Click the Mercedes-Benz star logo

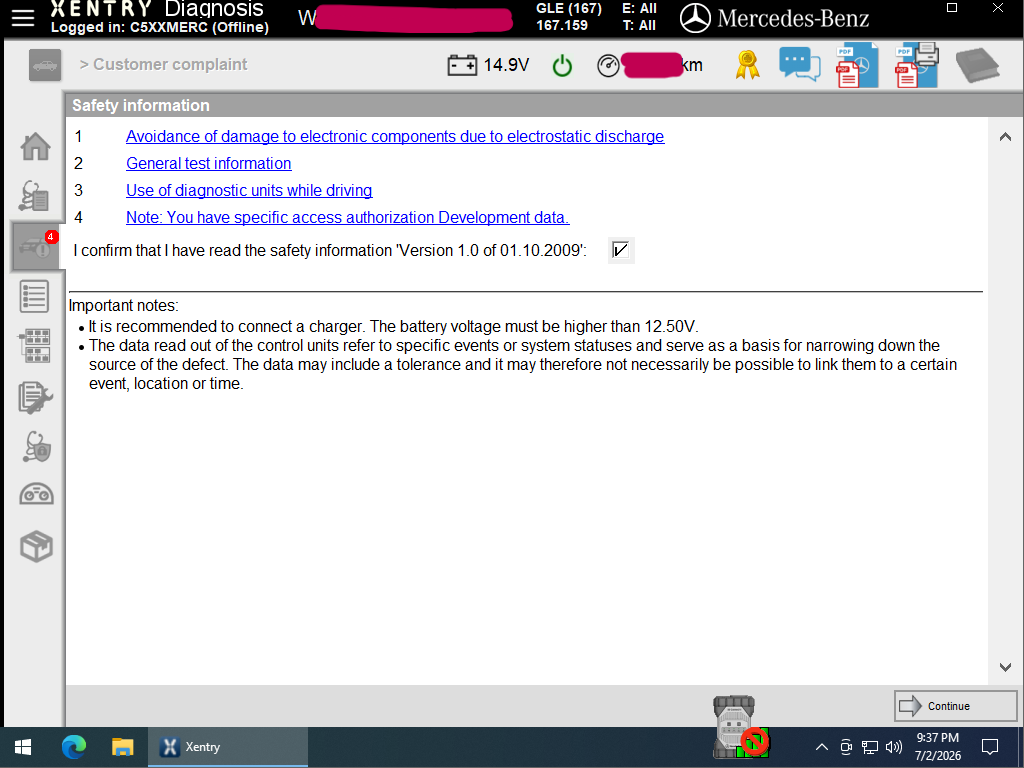coord(695,18)
